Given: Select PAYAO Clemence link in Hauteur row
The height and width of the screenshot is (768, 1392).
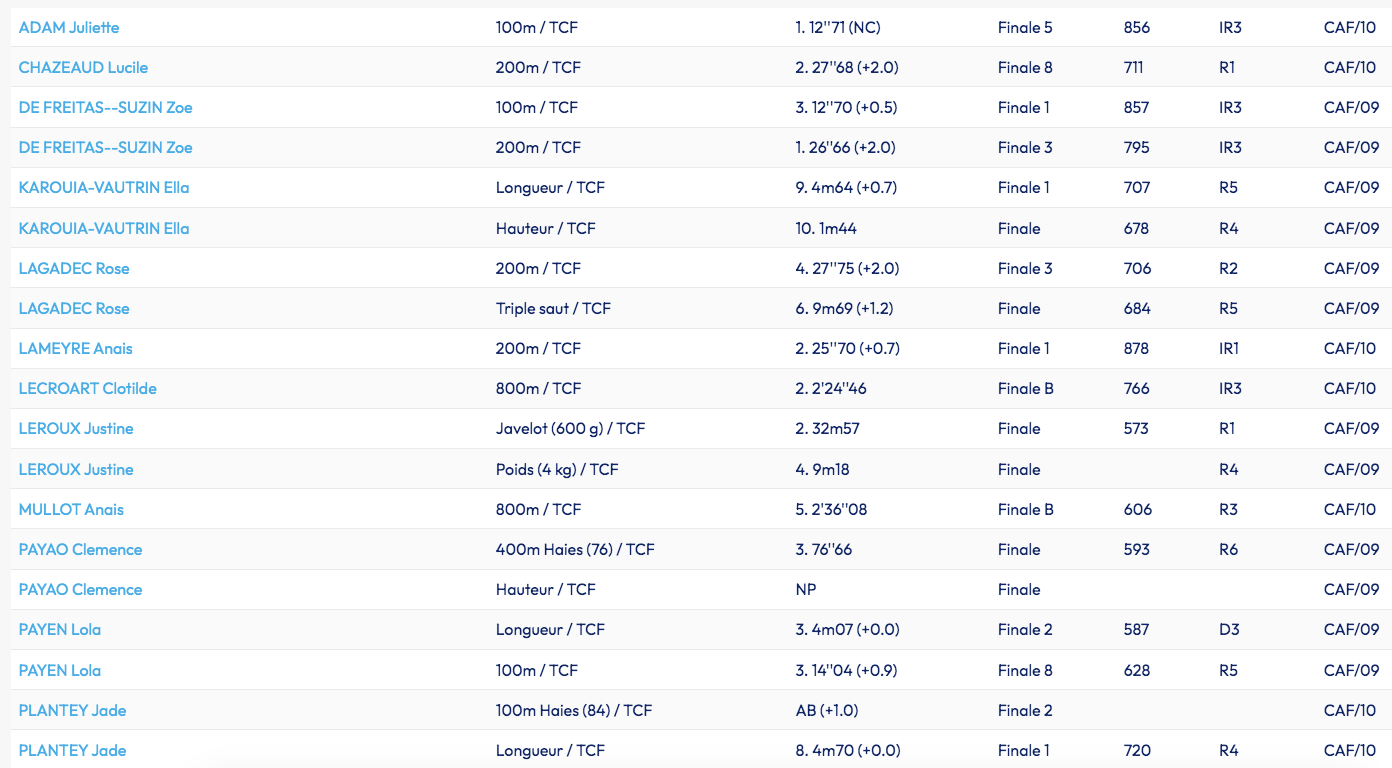Looking at the screenshot, I should [80, 589].
